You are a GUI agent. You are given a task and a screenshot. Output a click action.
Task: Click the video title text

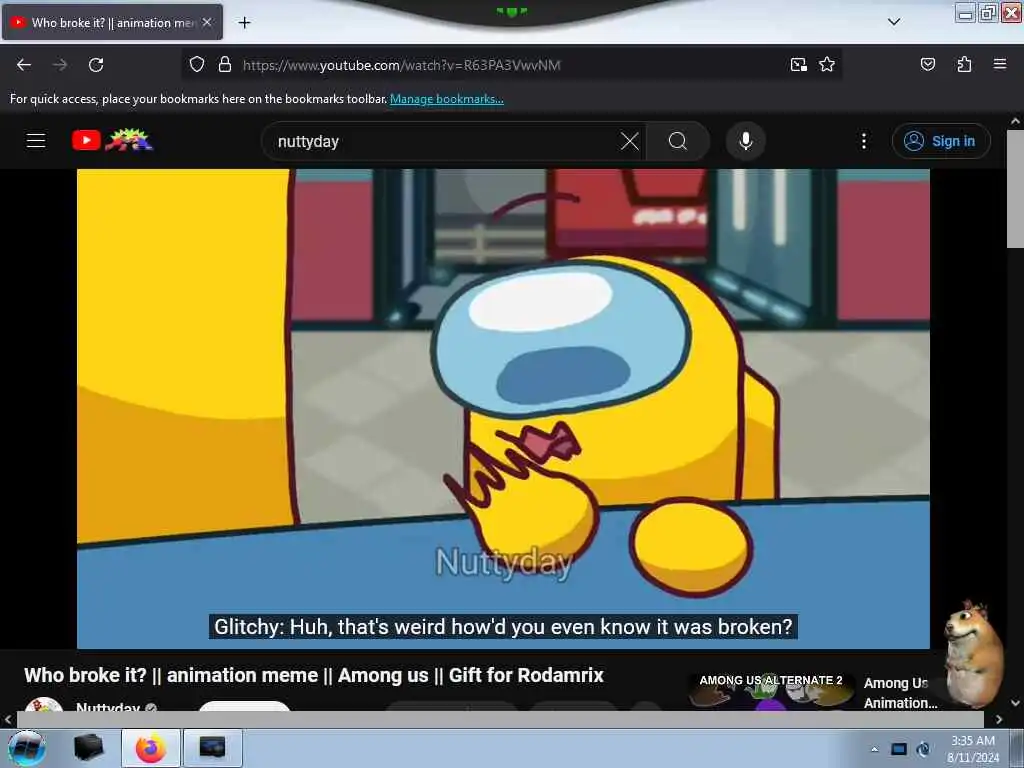[x=313, y=675]
